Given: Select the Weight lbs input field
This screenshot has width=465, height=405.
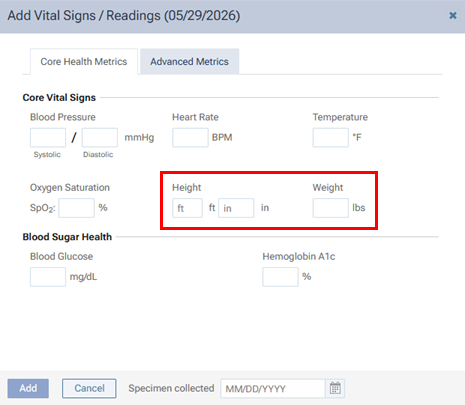Looking at the screenshot, I should click(x=331, y=208).
